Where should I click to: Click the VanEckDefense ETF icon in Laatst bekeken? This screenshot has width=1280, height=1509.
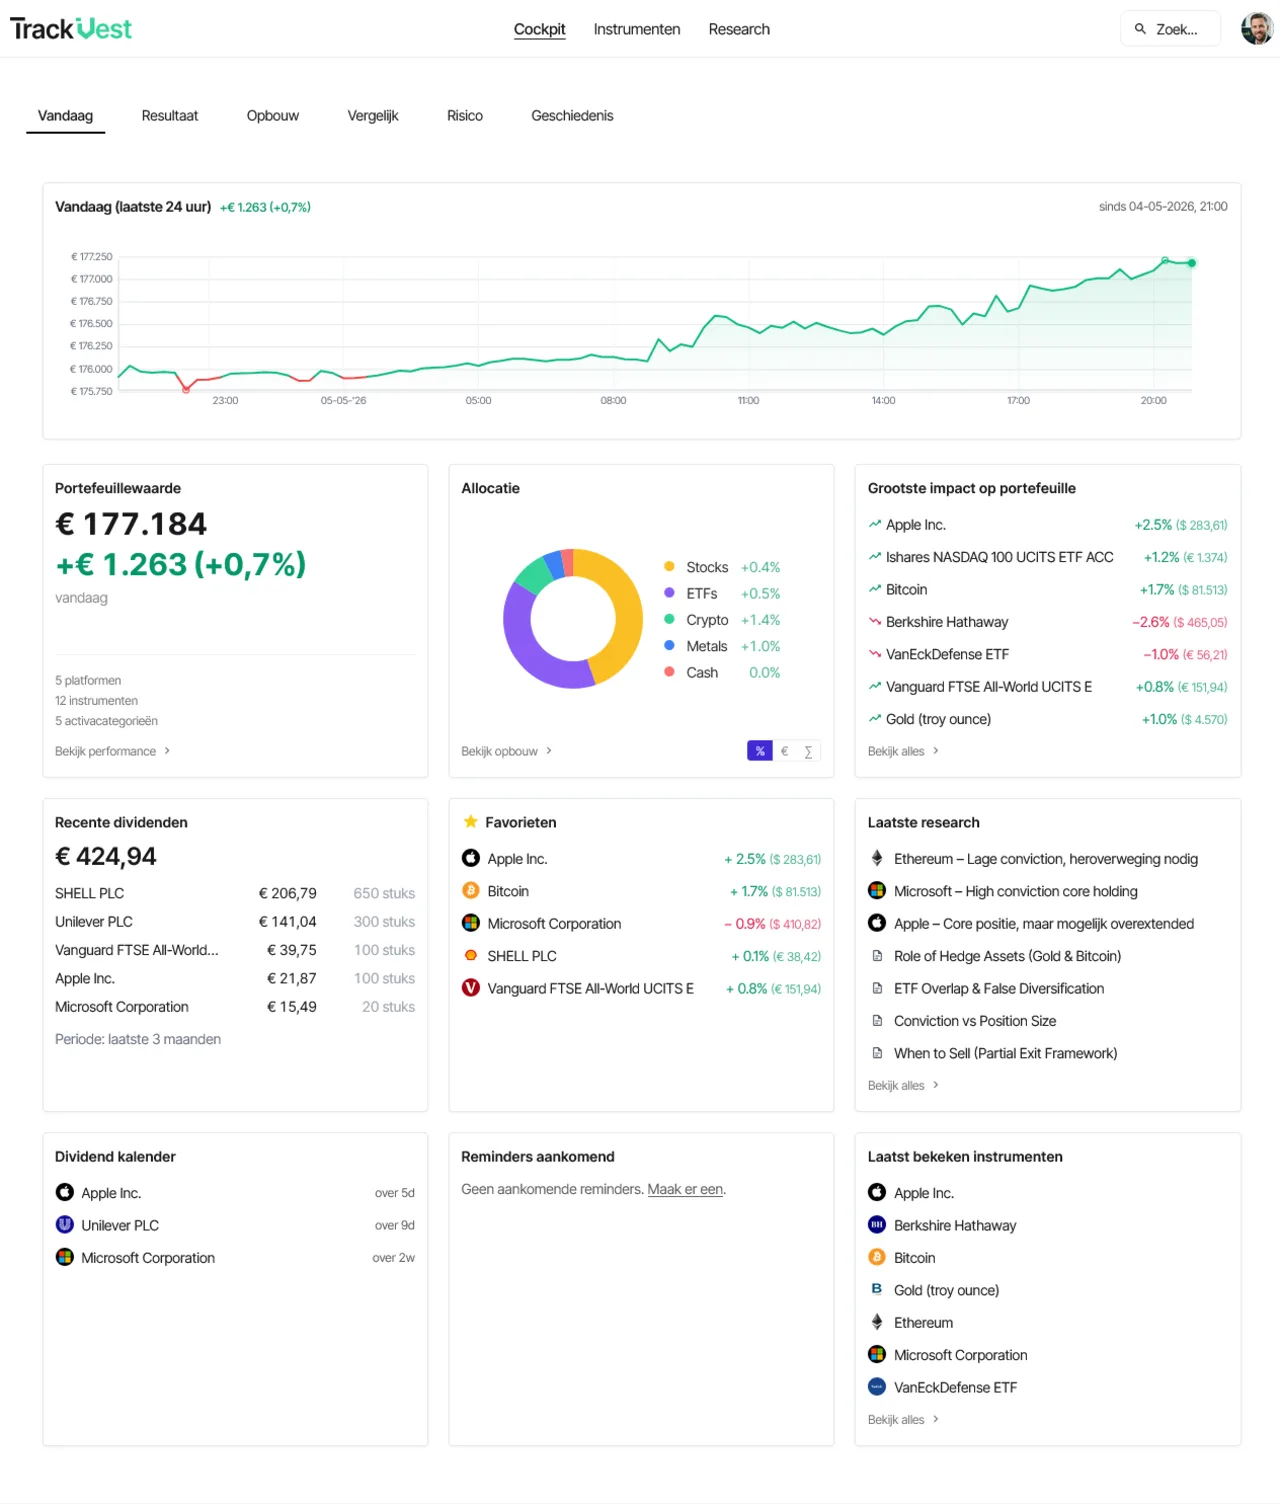[x=877, y=1387]
